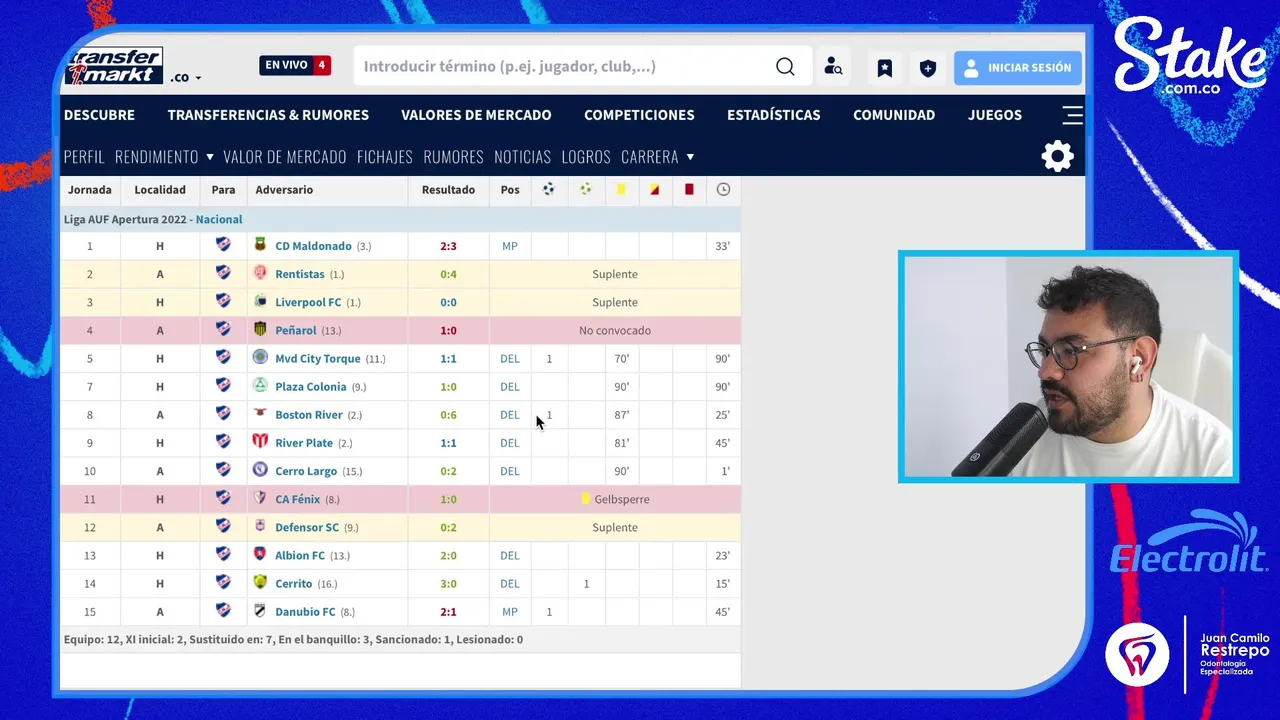The image size is (1280, 720).
Task: Click the River Plate crest icon
Action: tap(260, 442)
